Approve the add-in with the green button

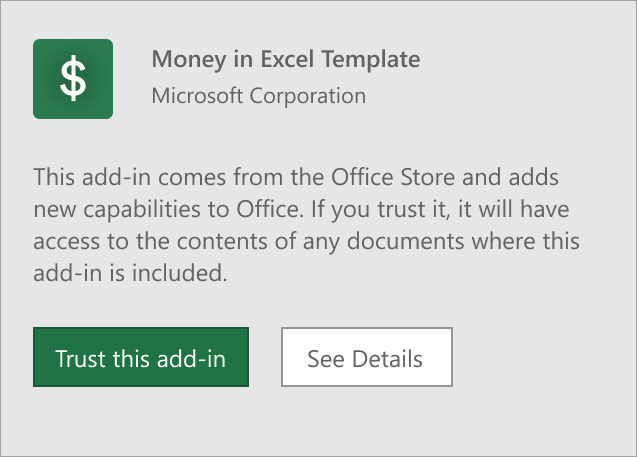coord(141,357)
